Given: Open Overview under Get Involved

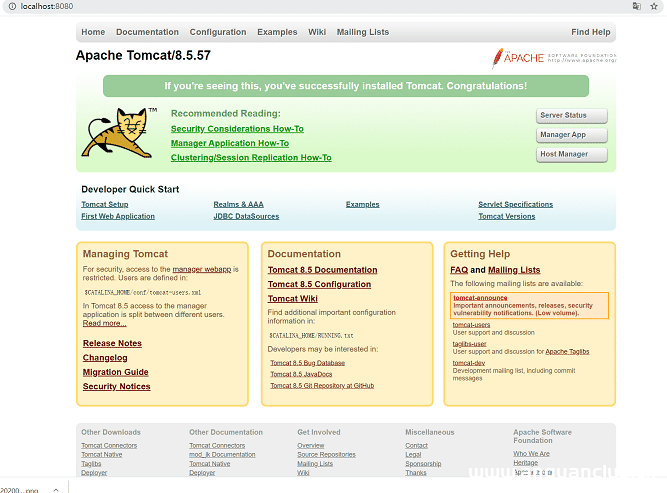Looking at the screenshot, I should coord(311,446).
